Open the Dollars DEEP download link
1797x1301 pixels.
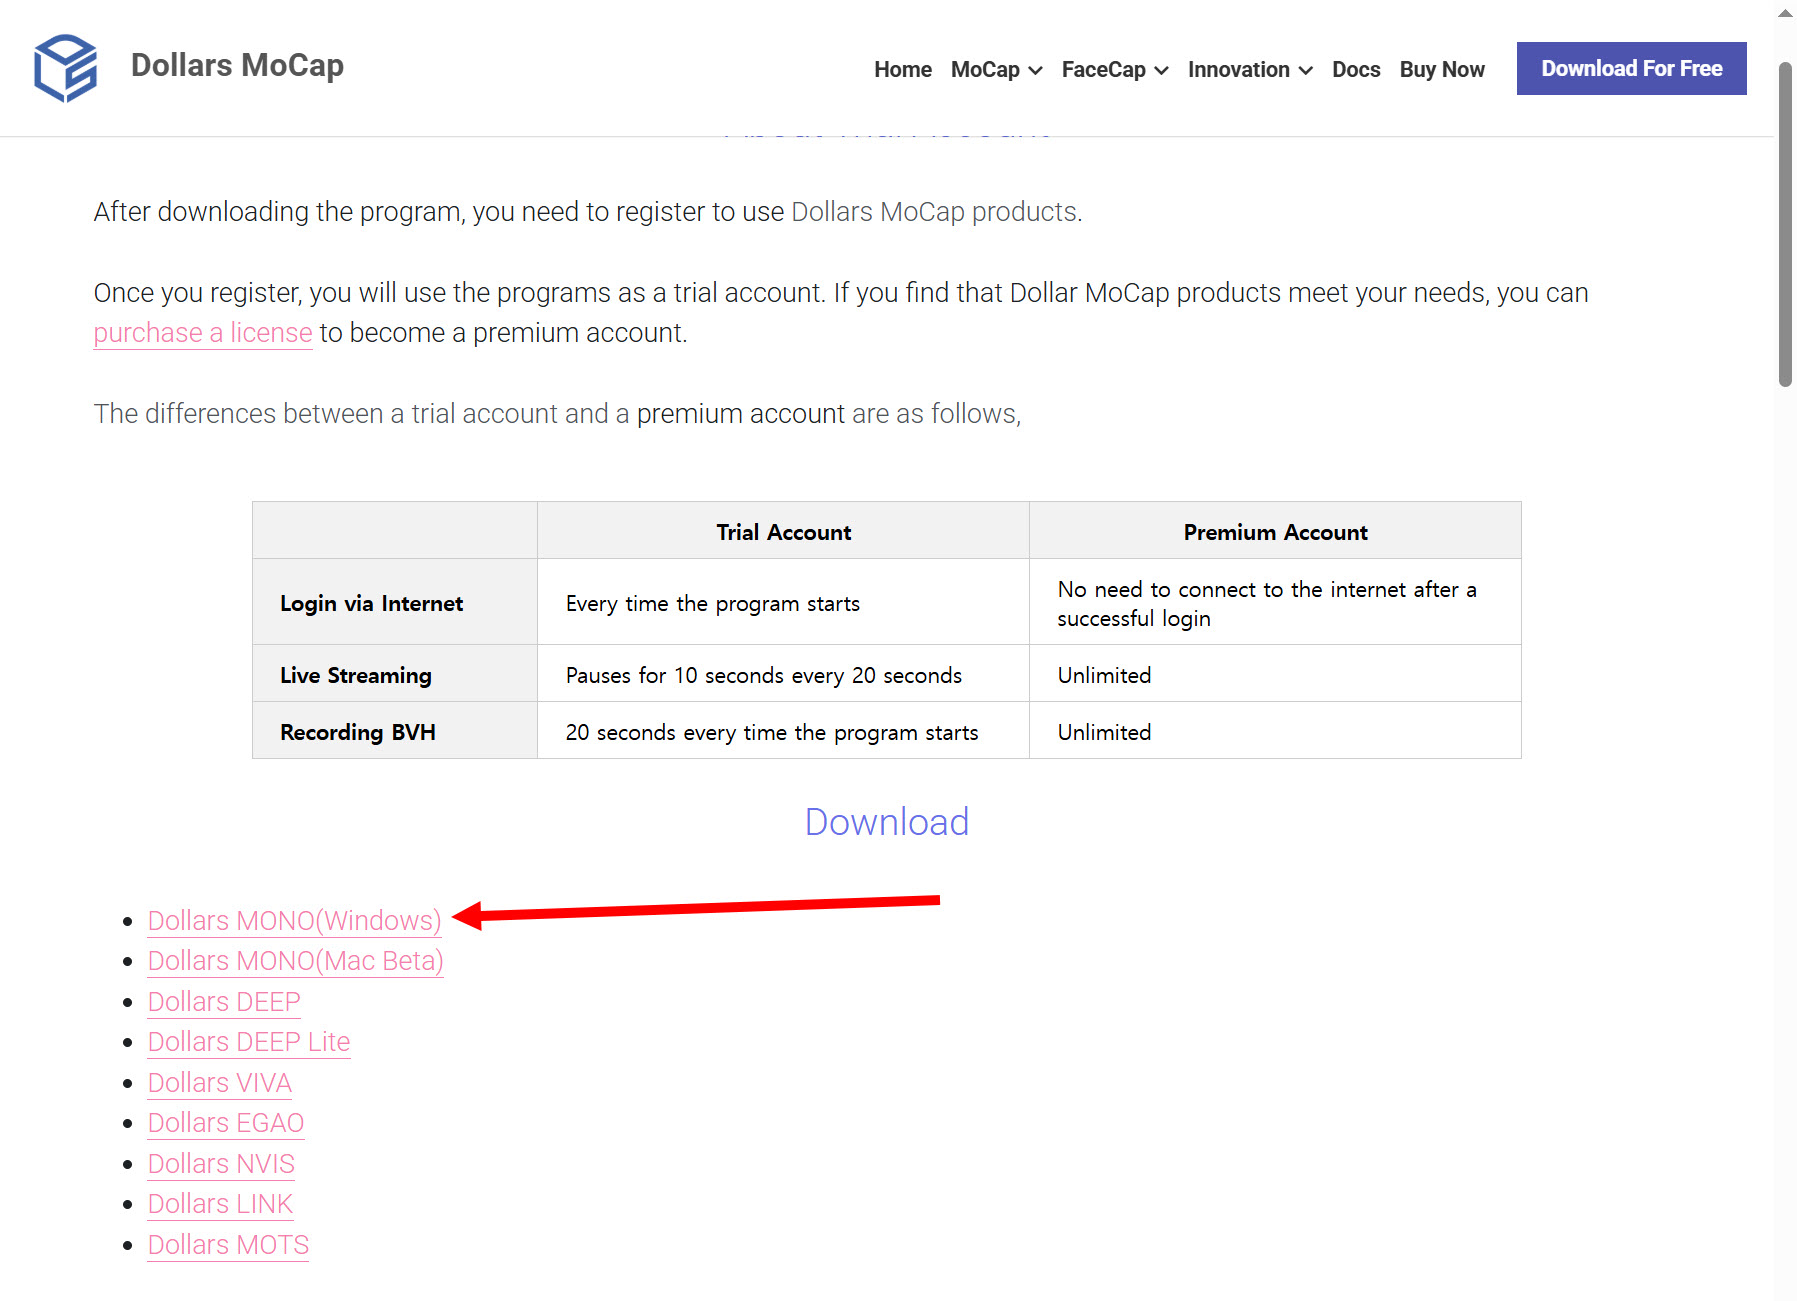224,1001
